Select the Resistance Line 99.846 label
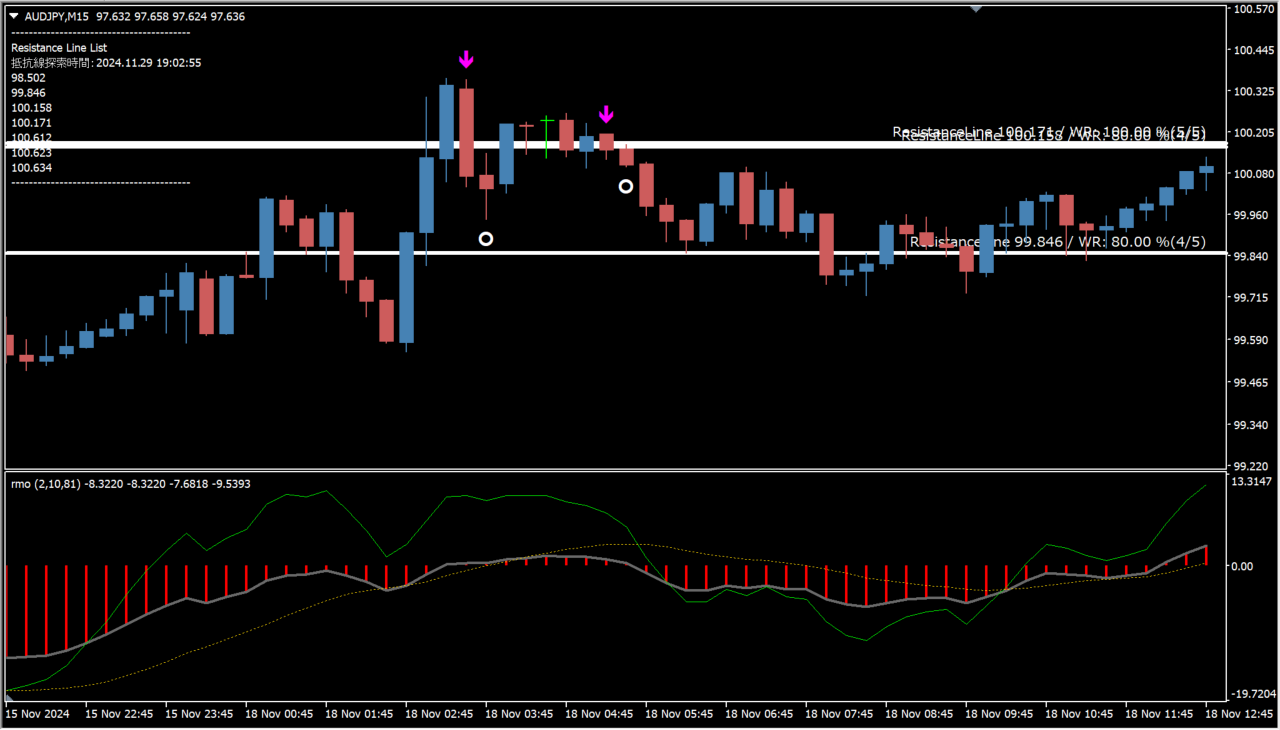This screenshot has width=1280, height=730. tap(1057, 242)
